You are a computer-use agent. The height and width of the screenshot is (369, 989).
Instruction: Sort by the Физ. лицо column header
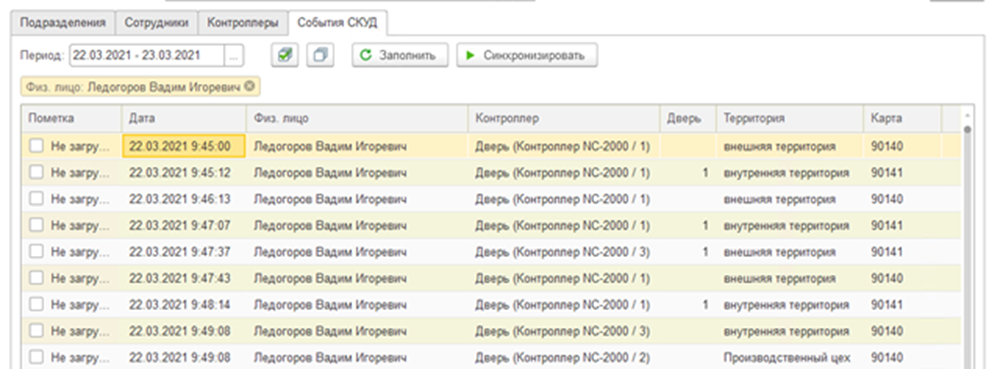click(357, 119)
